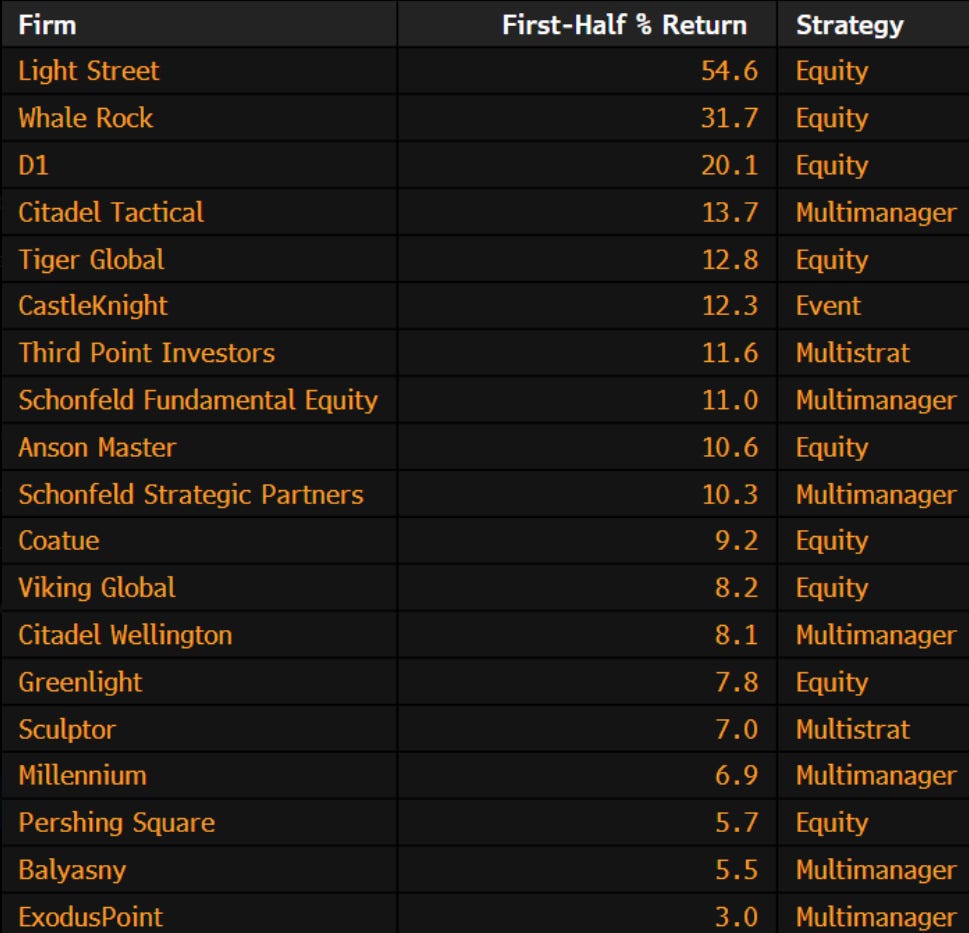
Task: Click Equity strategy in Whale Rock row
Action: pyautogui.click(x=832, y=119)
